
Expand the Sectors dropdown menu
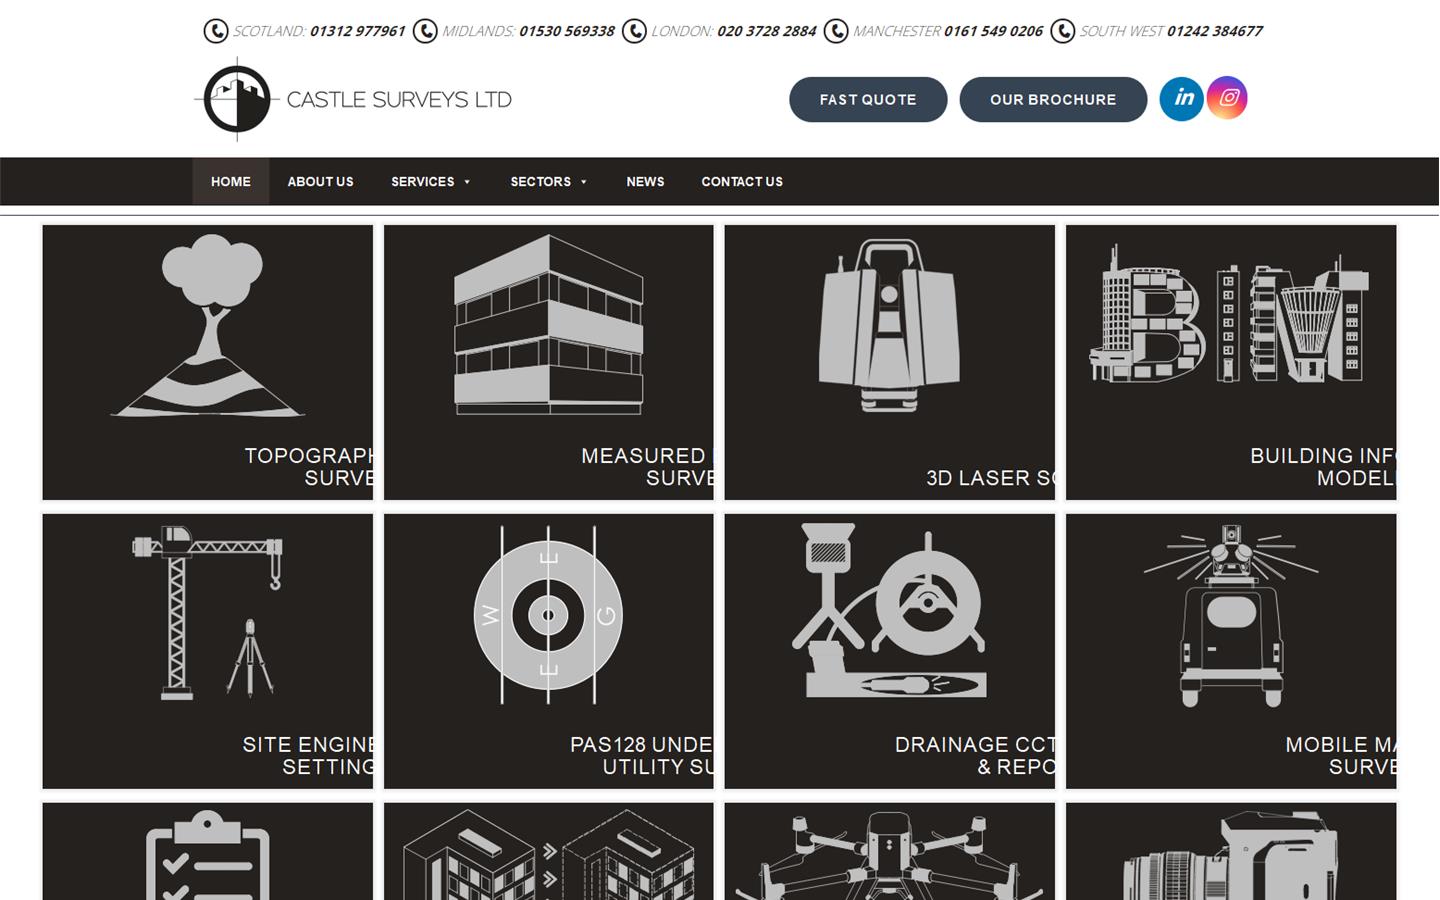(548, 182)
